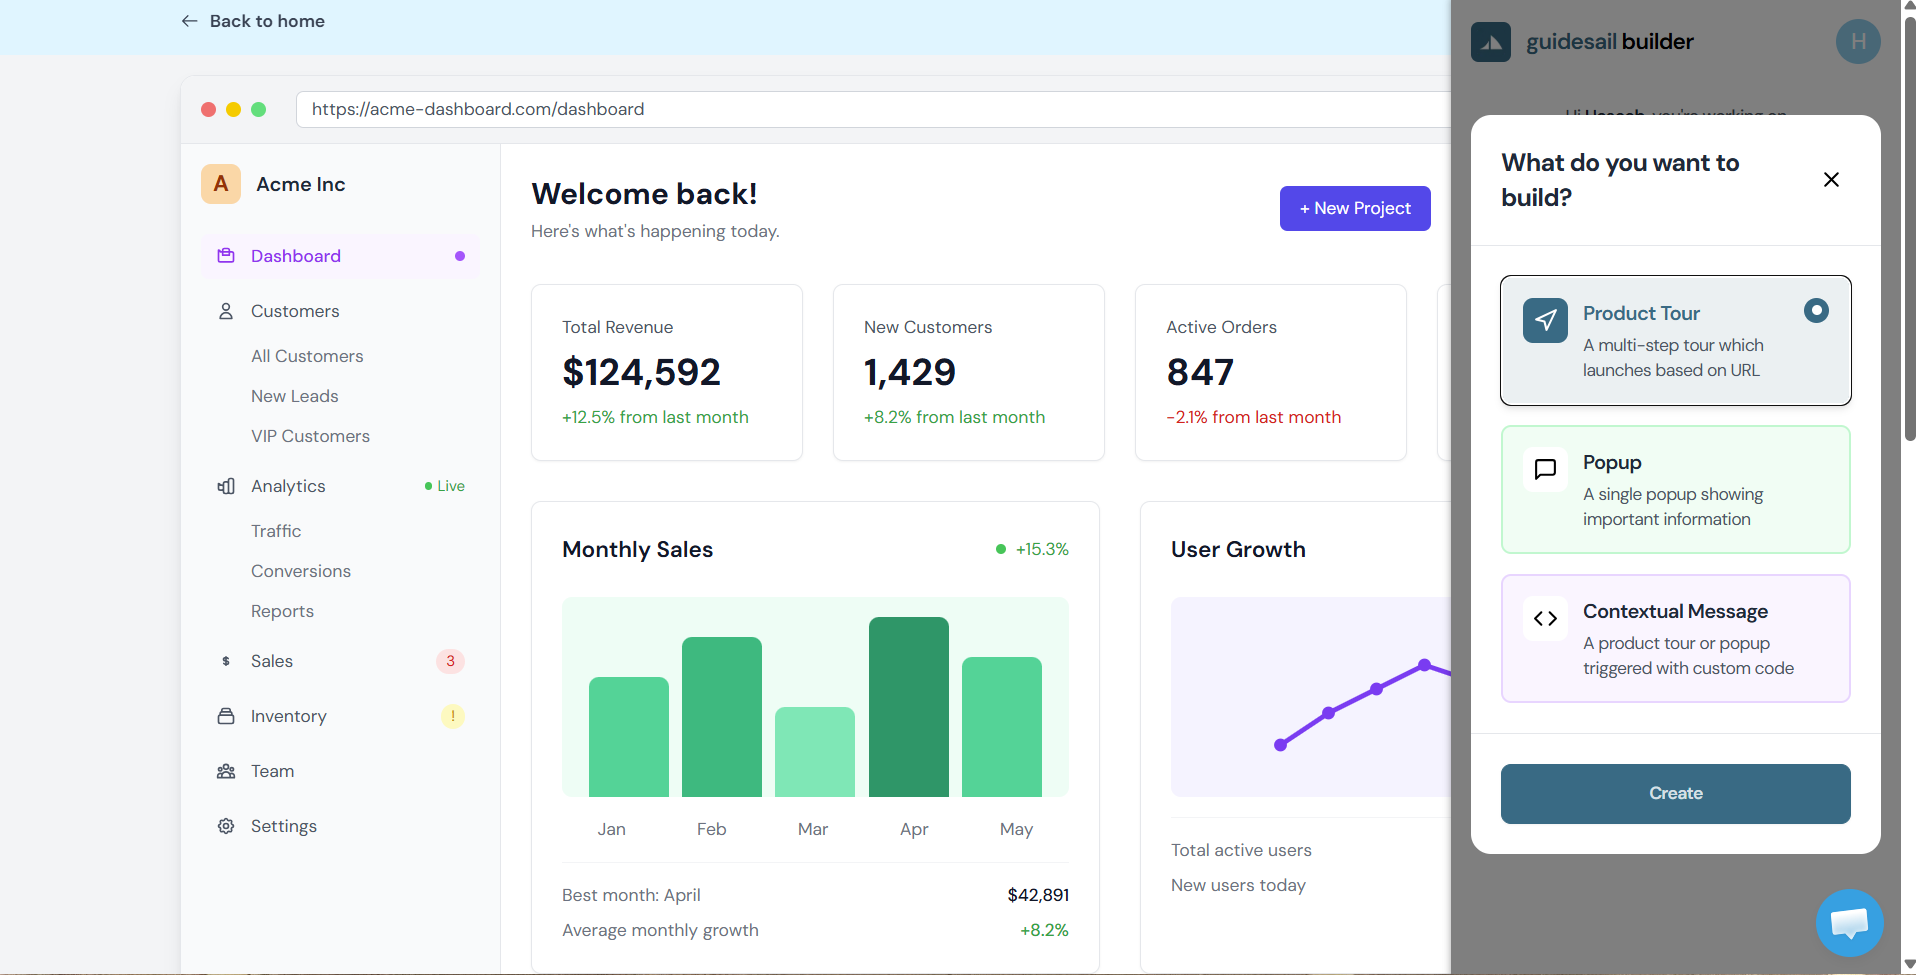Click the user avatar labeled H
The image size is (1916, 975).
click(1857, 42)
